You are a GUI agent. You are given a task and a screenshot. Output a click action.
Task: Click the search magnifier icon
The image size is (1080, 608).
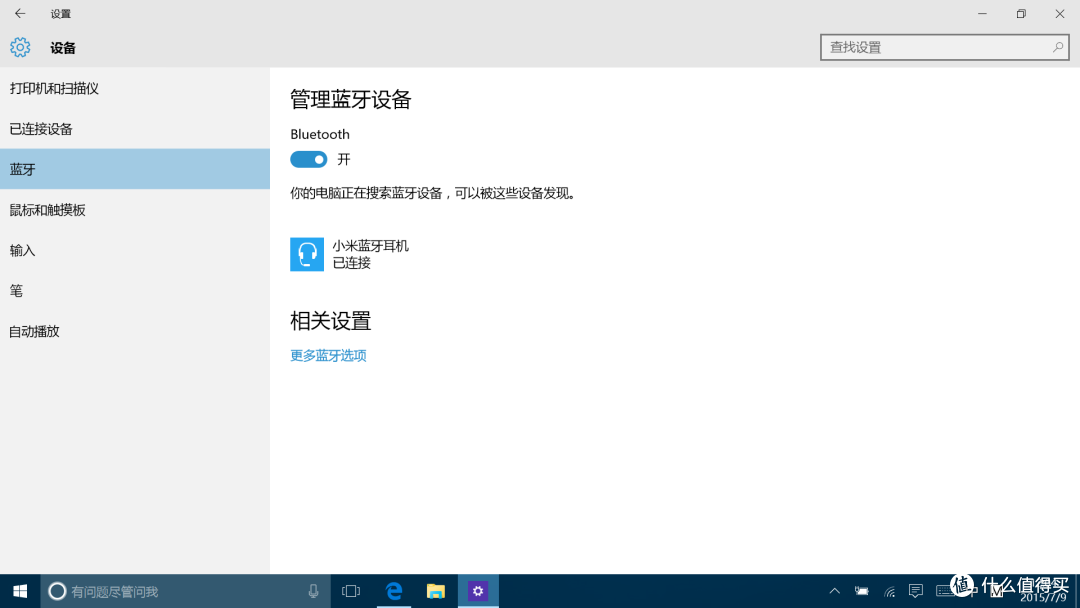pyautogui.click(x=1057, y=48)
